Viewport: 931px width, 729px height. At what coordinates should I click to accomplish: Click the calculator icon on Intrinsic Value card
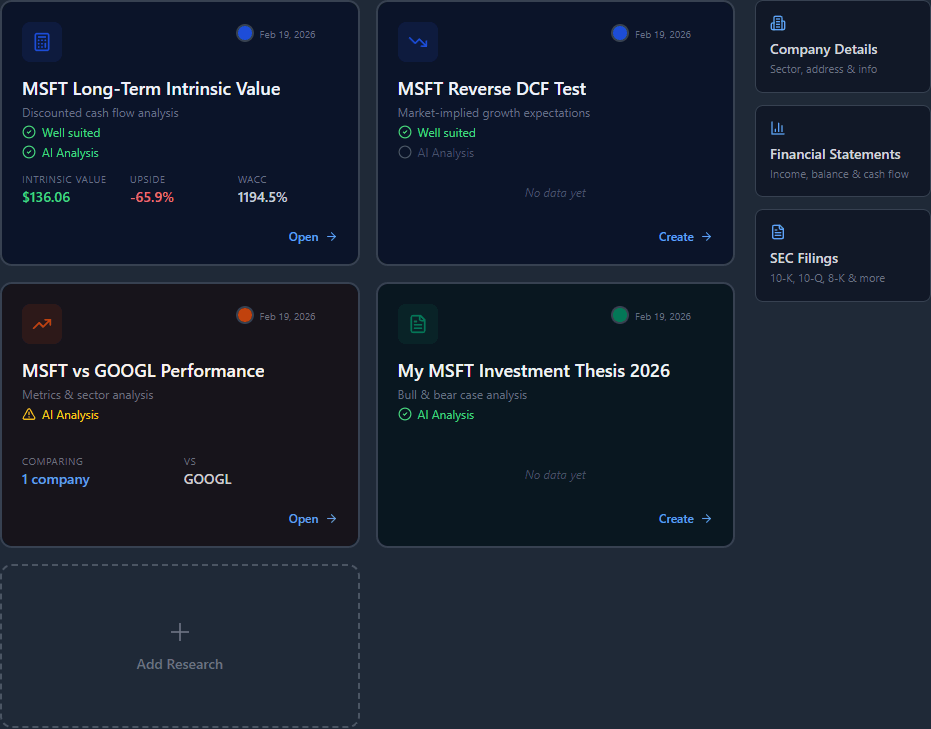point(42,42)
